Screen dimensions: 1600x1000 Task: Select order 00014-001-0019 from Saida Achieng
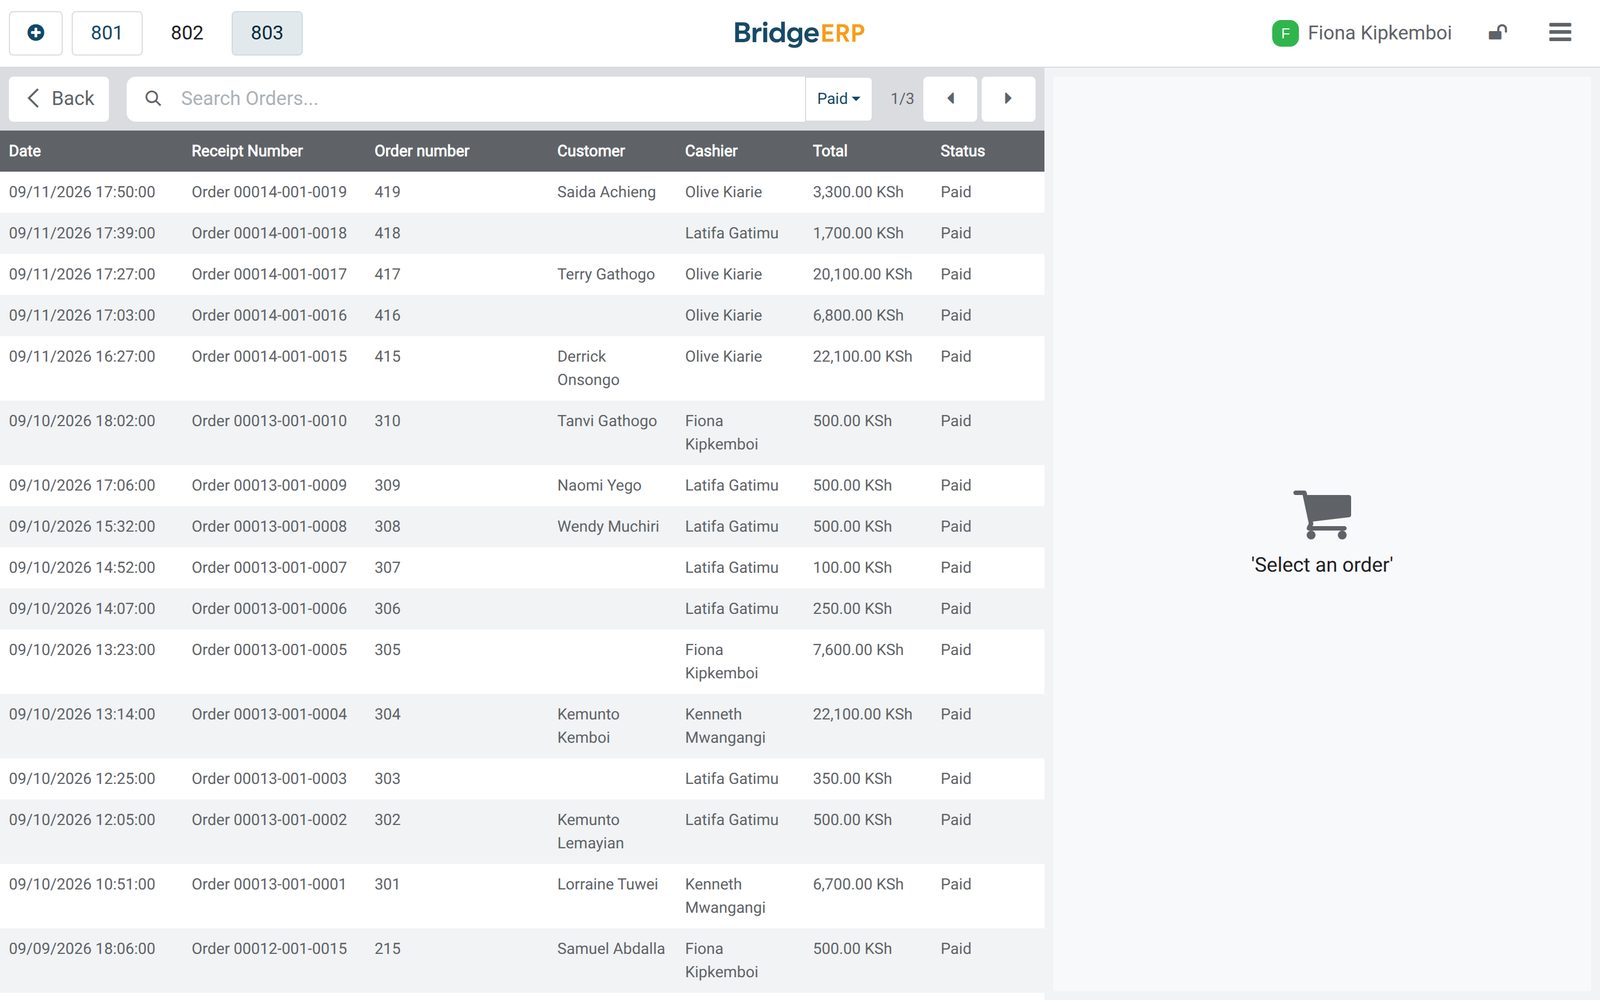click(x=522, y=192)
